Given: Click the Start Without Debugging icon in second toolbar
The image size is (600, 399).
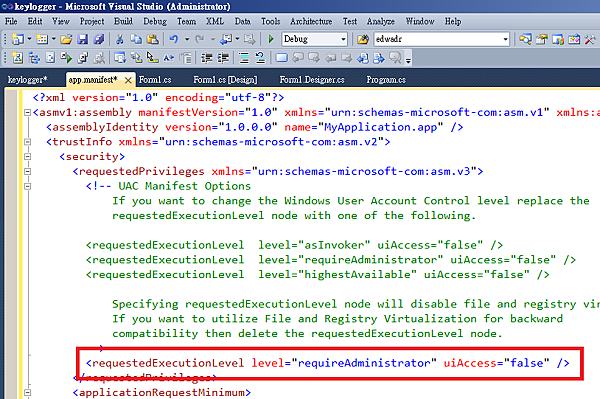Looking at the screenshot, I should point(66,58).
